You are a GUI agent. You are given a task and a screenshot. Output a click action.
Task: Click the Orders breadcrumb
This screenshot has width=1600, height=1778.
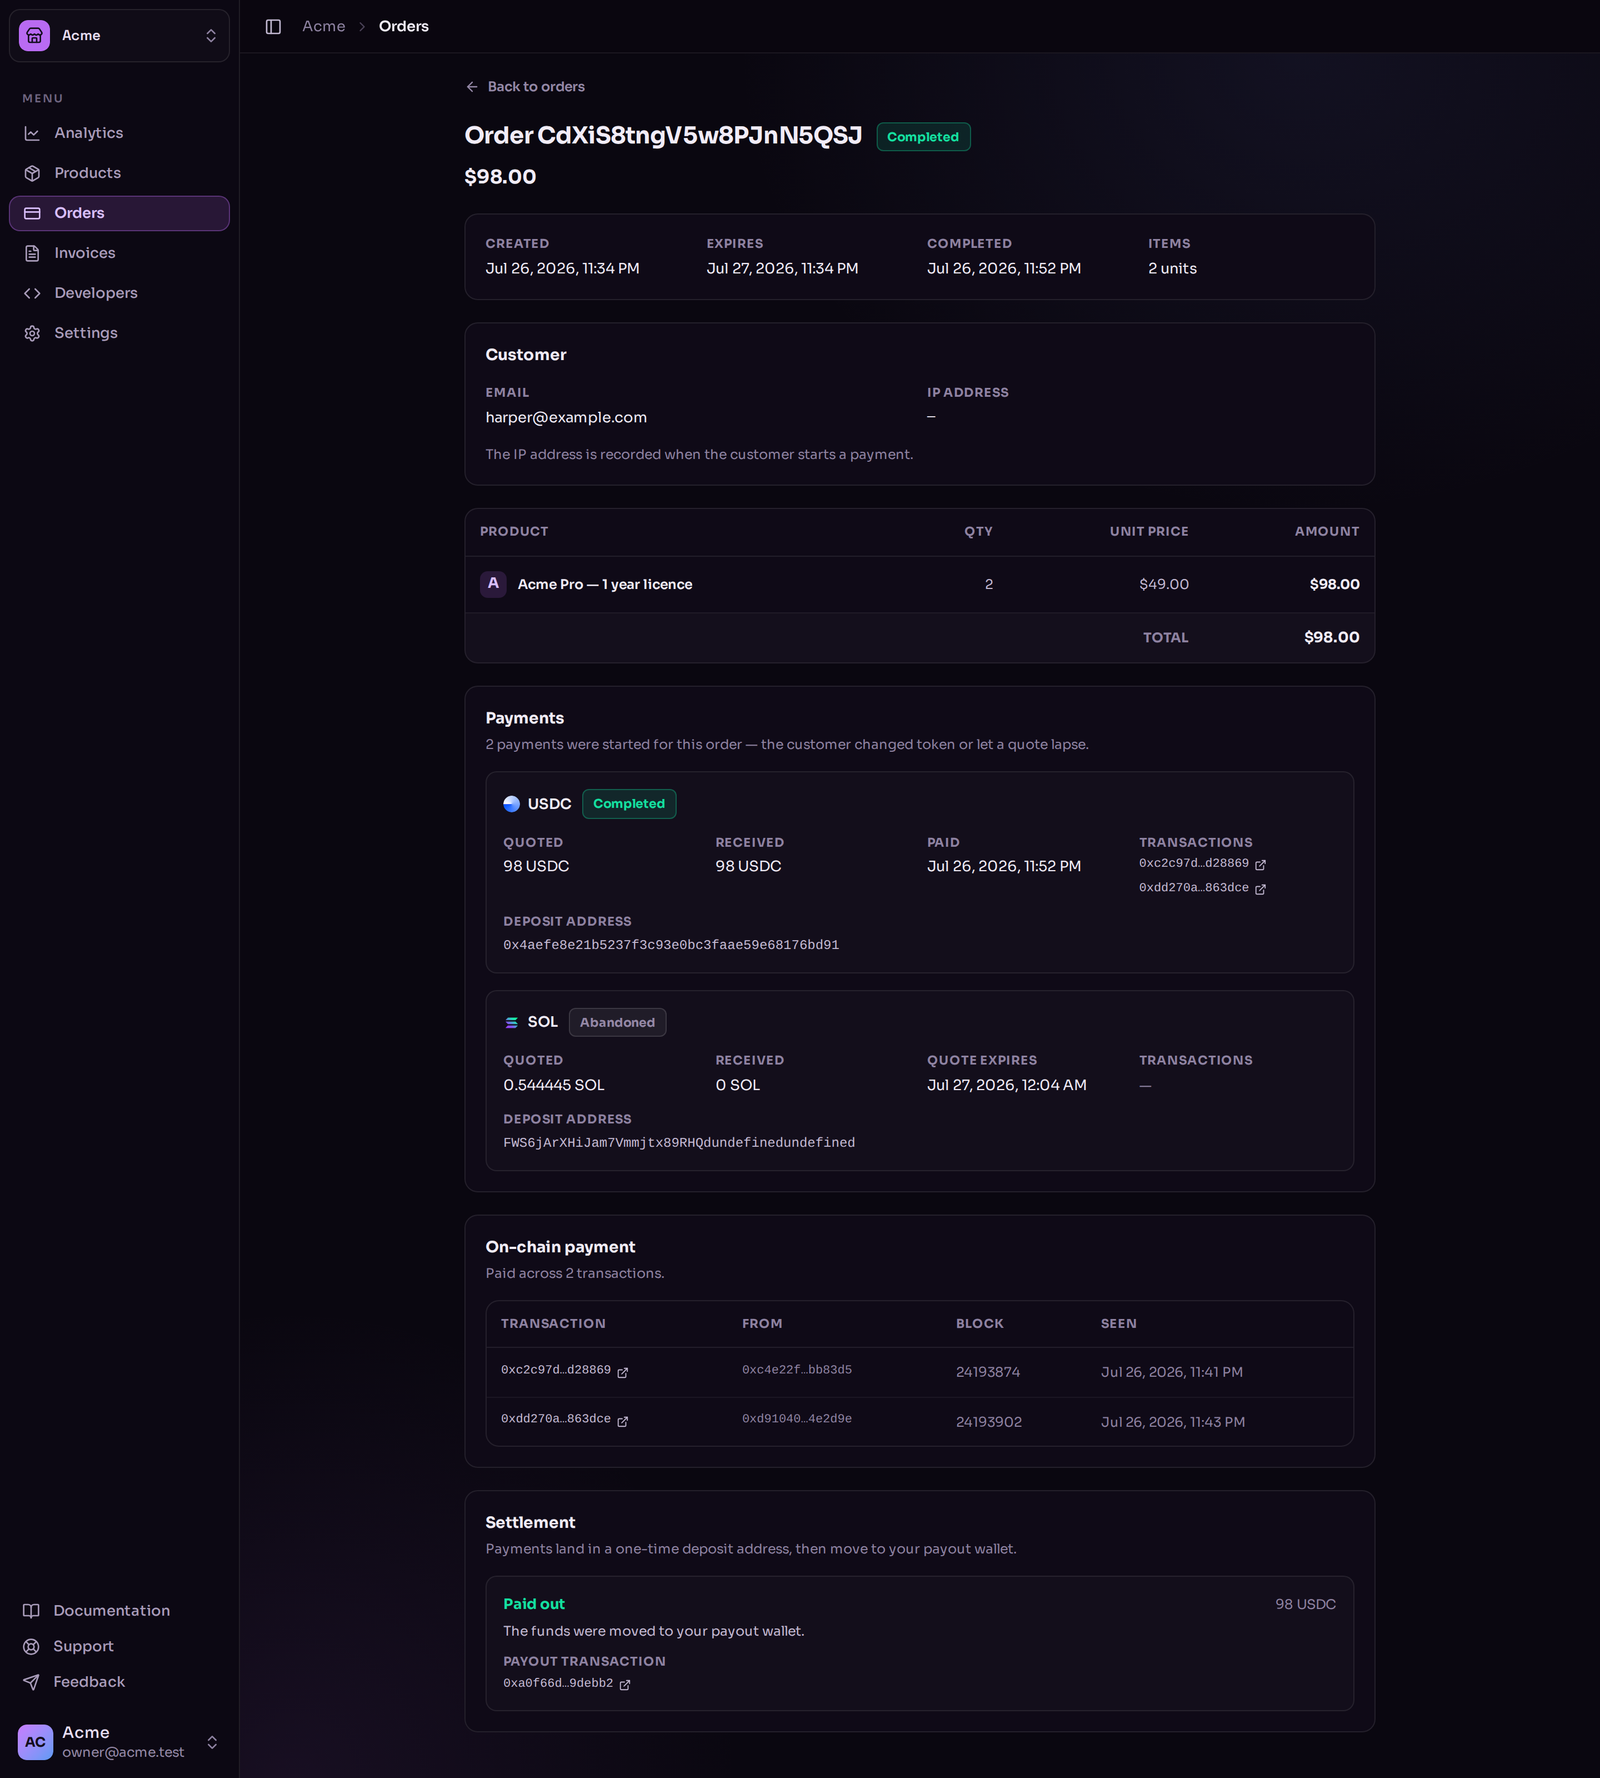[404, 26]
